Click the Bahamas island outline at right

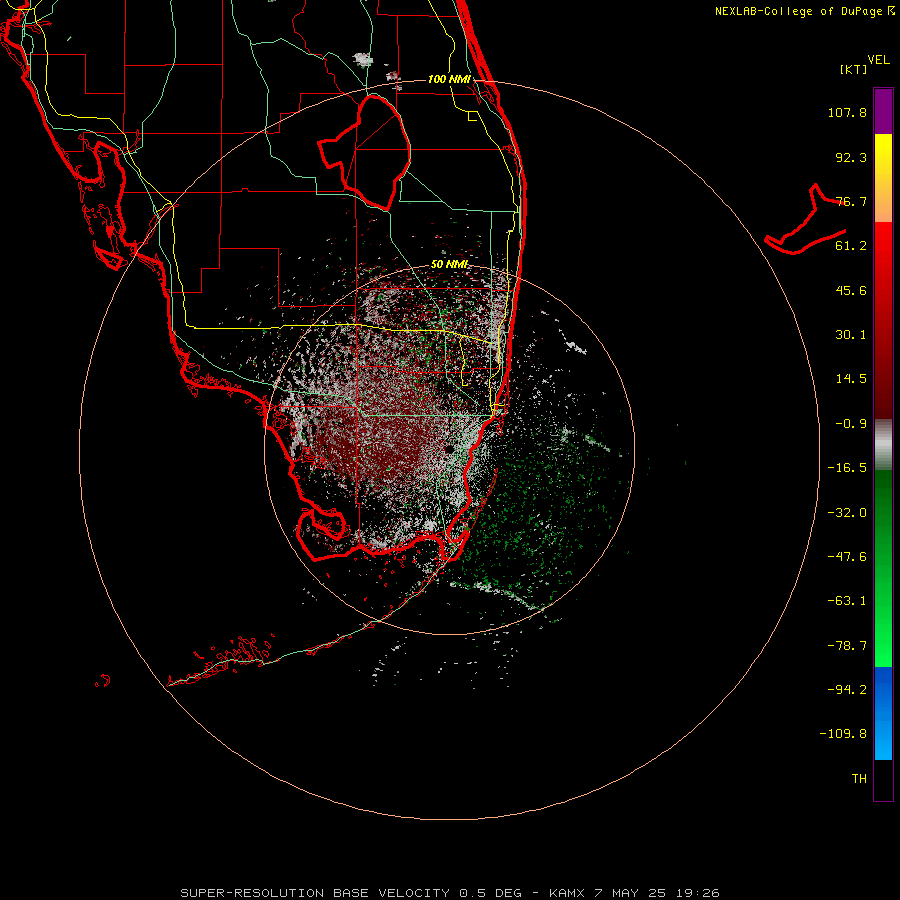click(805, 220)
